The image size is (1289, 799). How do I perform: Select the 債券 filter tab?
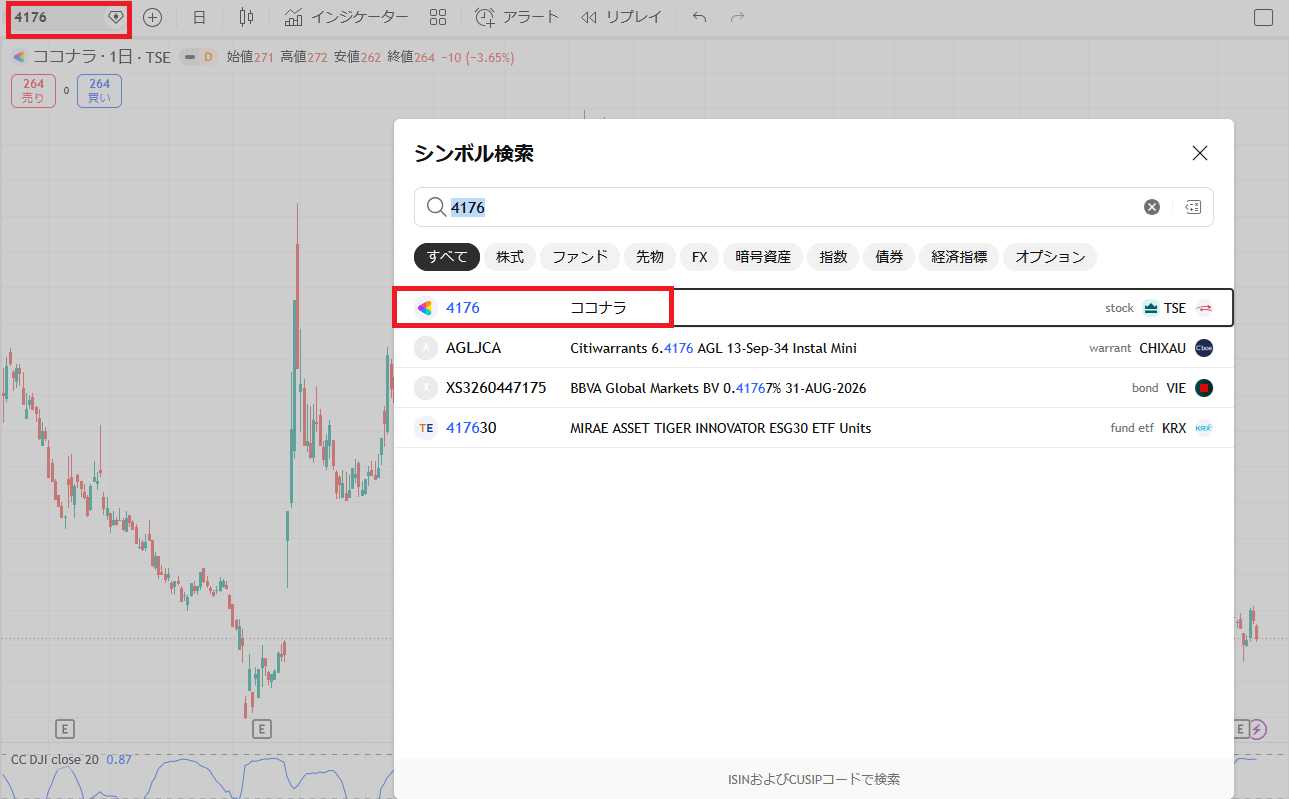889,257
